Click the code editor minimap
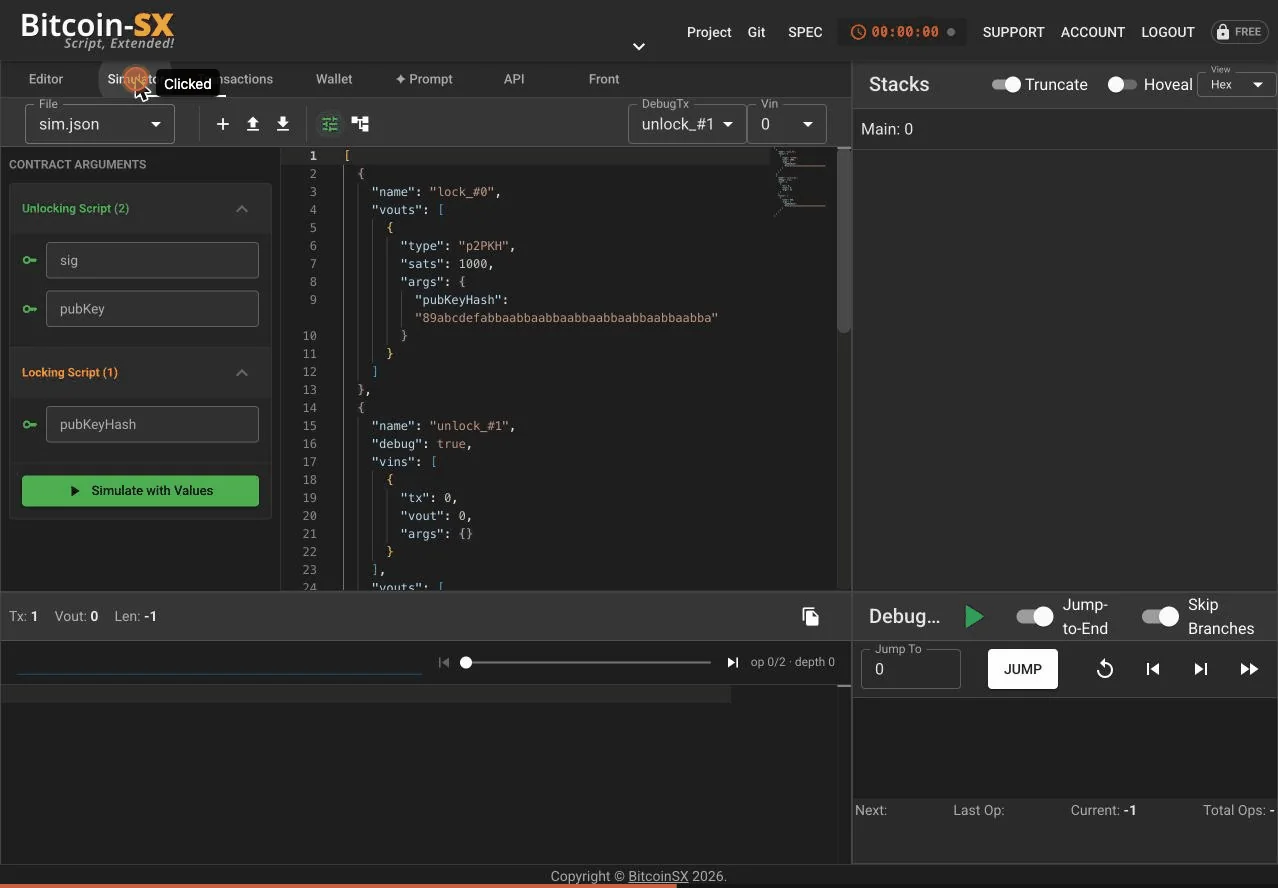Viewport: 1278px width, 888px height. coord(800,182)
